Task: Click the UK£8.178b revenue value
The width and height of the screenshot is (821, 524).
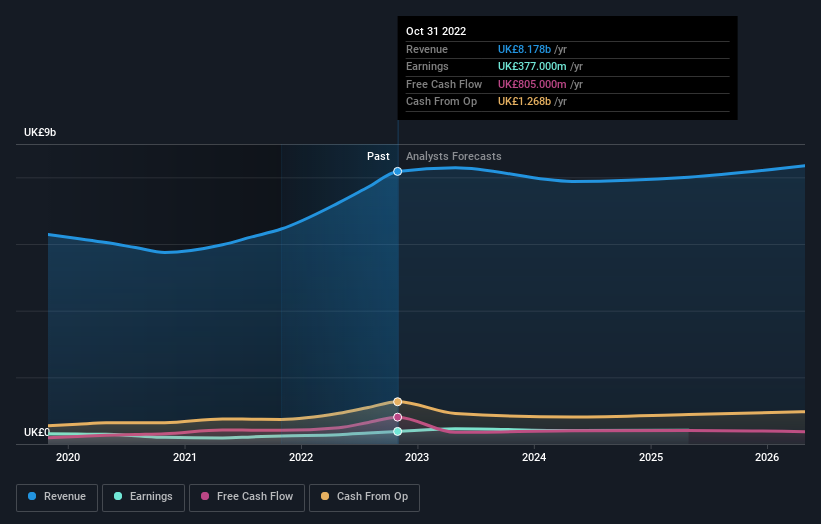Action: pyautogui.click(x=524, y=49)
